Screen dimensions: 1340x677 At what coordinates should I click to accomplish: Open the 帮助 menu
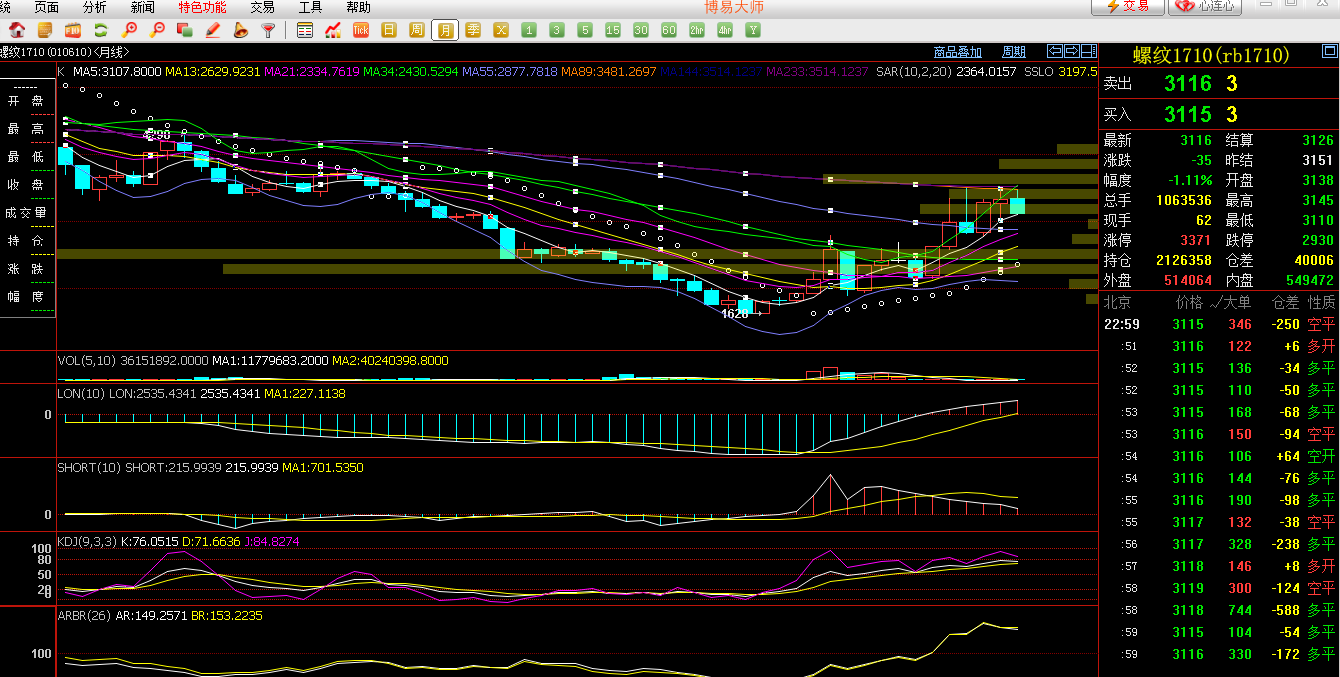358,7
